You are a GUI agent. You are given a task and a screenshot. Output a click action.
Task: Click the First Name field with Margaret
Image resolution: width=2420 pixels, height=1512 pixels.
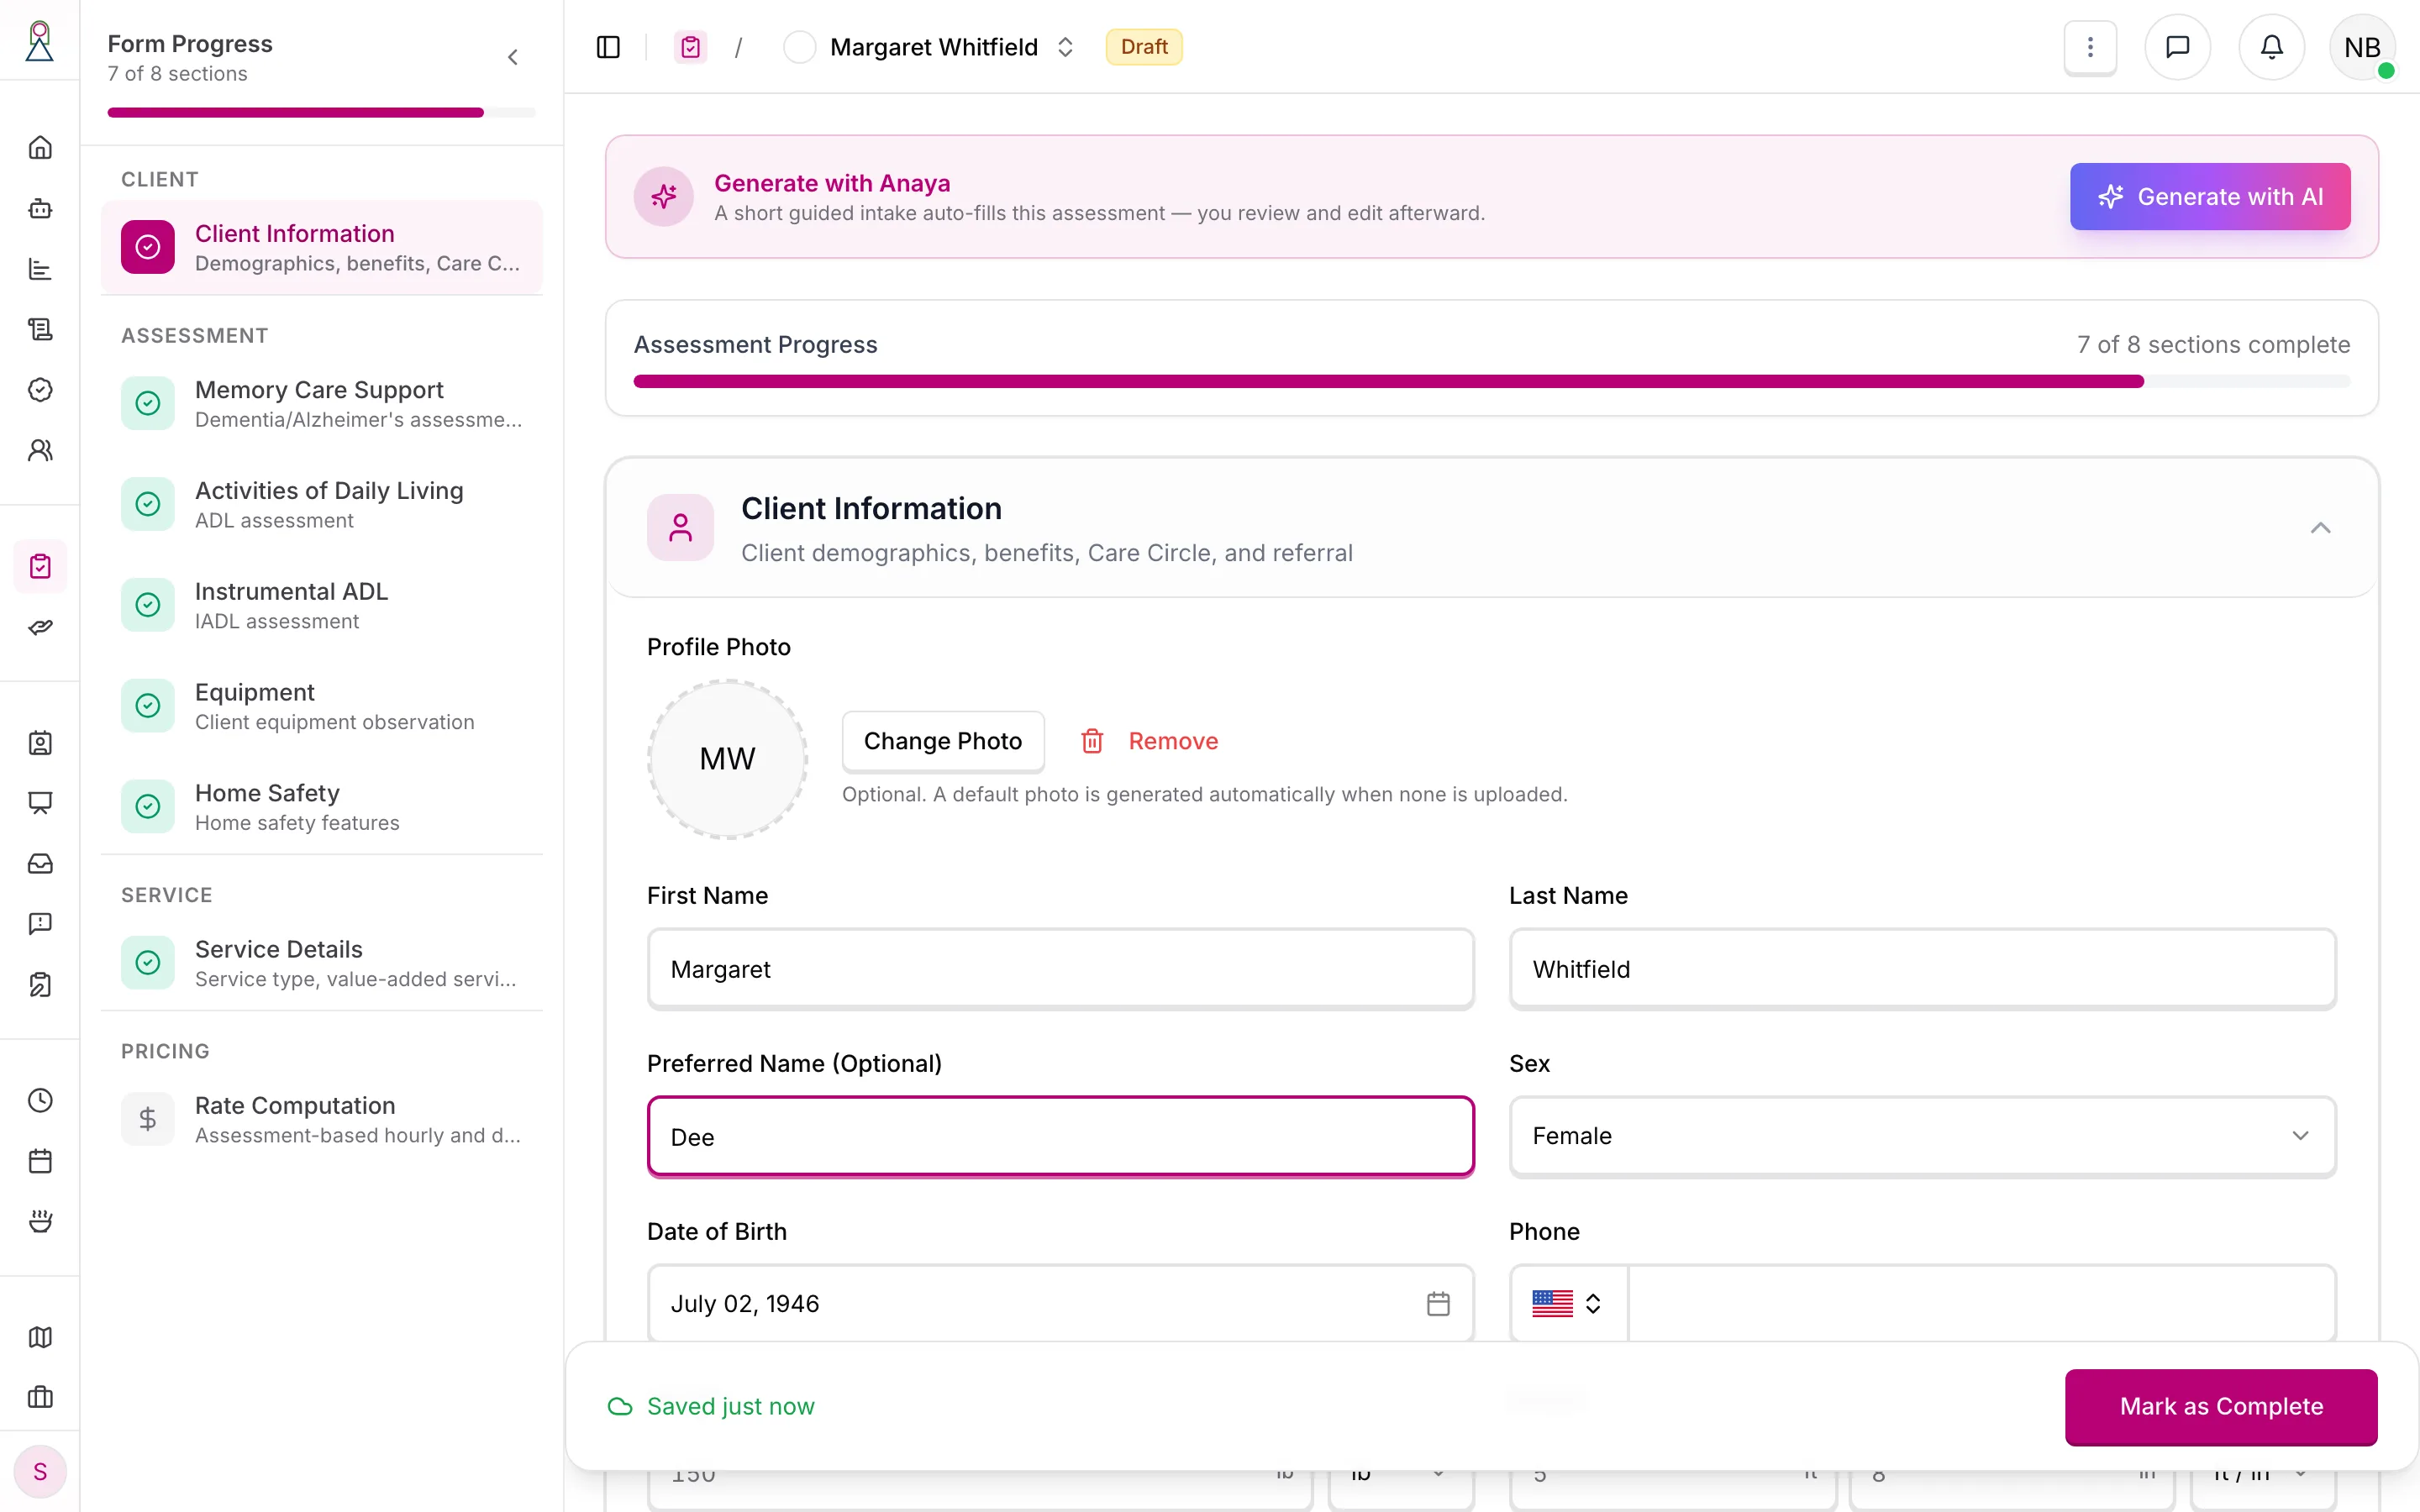[x=1060, y=969]
